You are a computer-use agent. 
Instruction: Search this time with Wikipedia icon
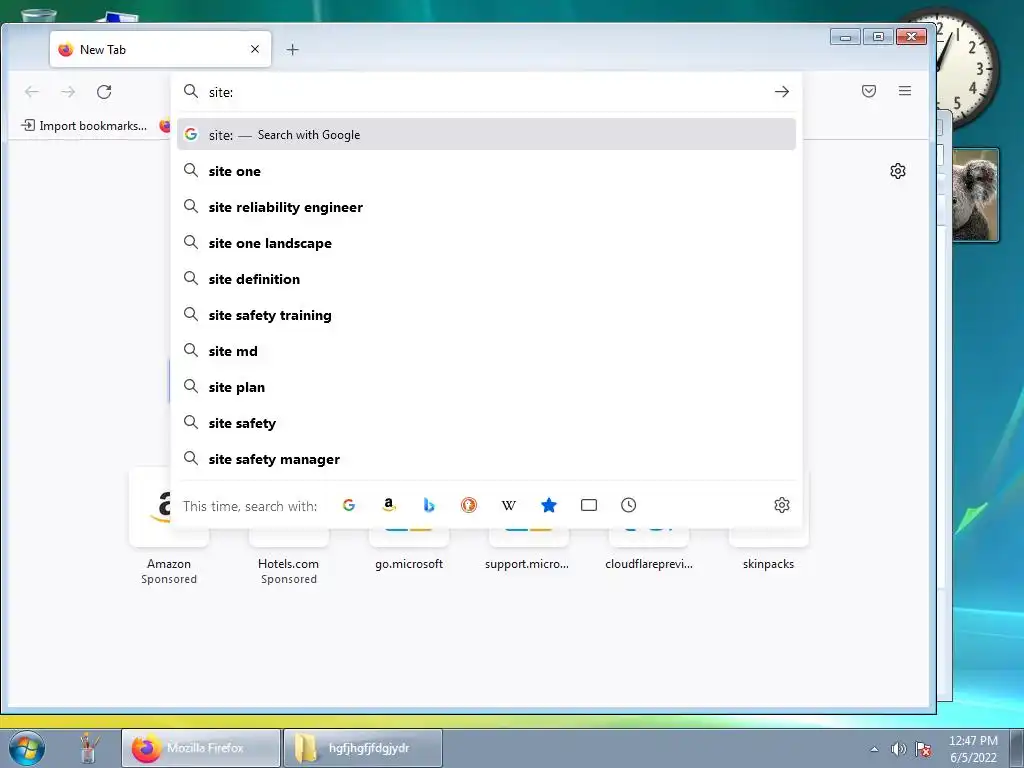(x=509, y=505)
